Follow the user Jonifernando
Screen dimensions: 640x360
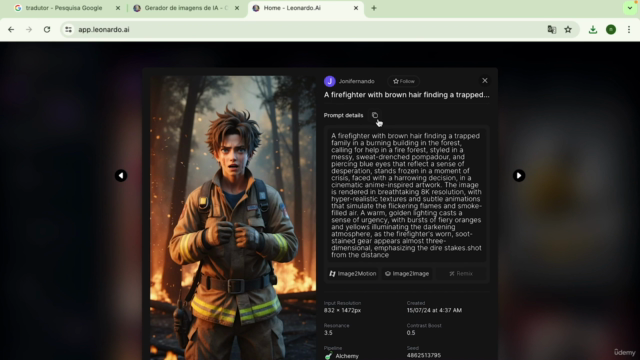point(403,81)
